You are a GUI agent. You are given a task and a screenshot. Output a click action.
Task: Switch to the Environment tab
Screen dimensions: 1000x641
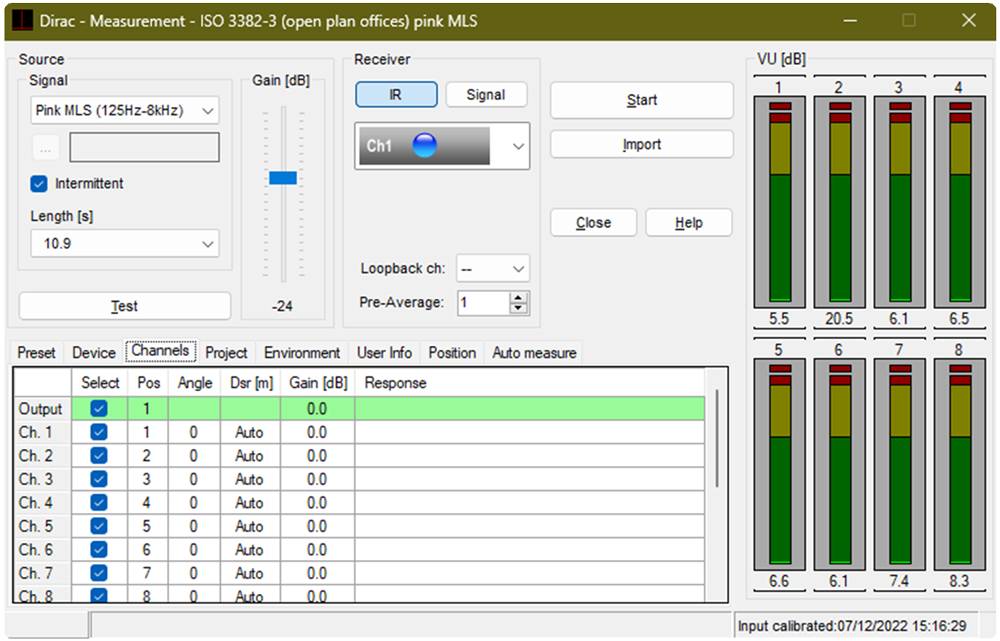[302, 353]
